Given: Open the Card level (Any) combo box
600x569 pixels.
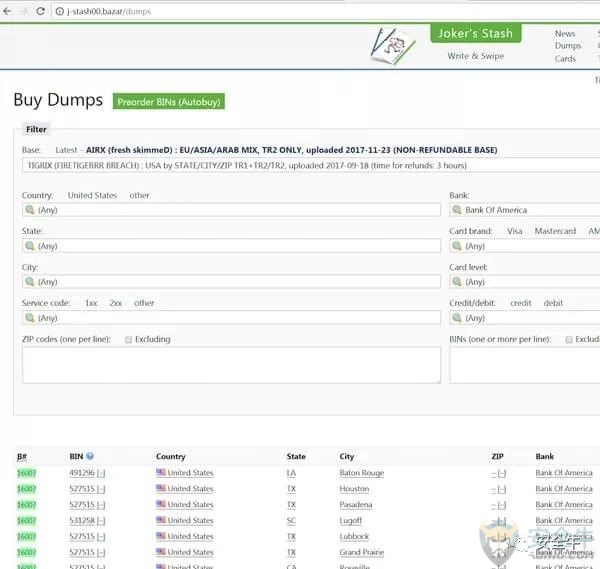Looking at the screenshot, I should (x=525, y=282).
